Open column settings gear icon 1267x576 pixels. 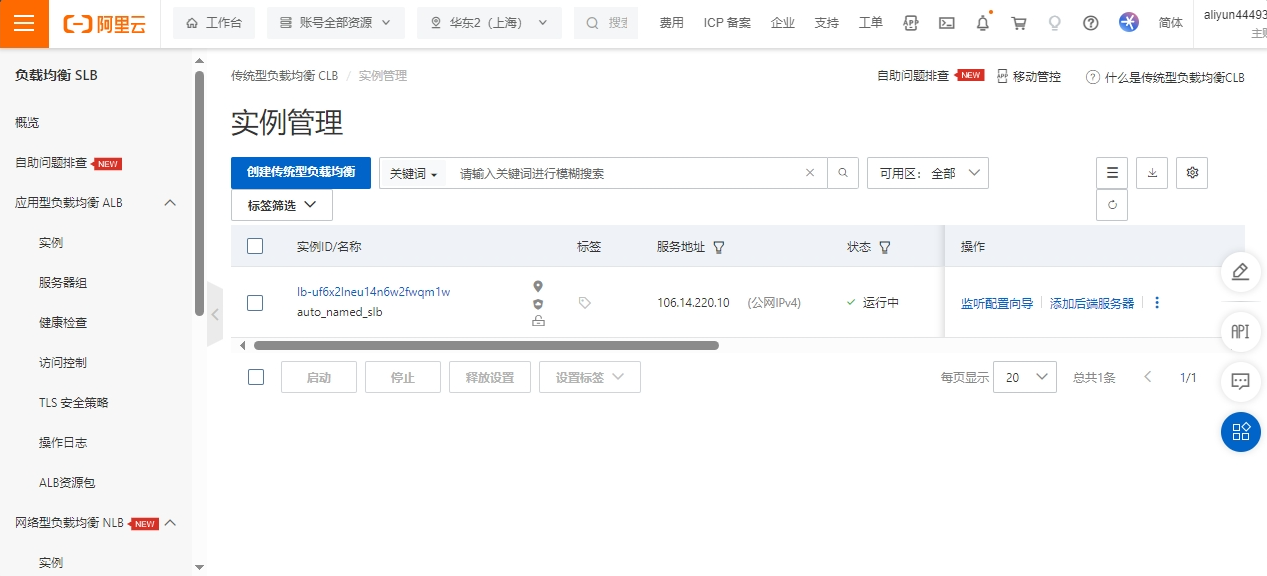coord(1192,173)
